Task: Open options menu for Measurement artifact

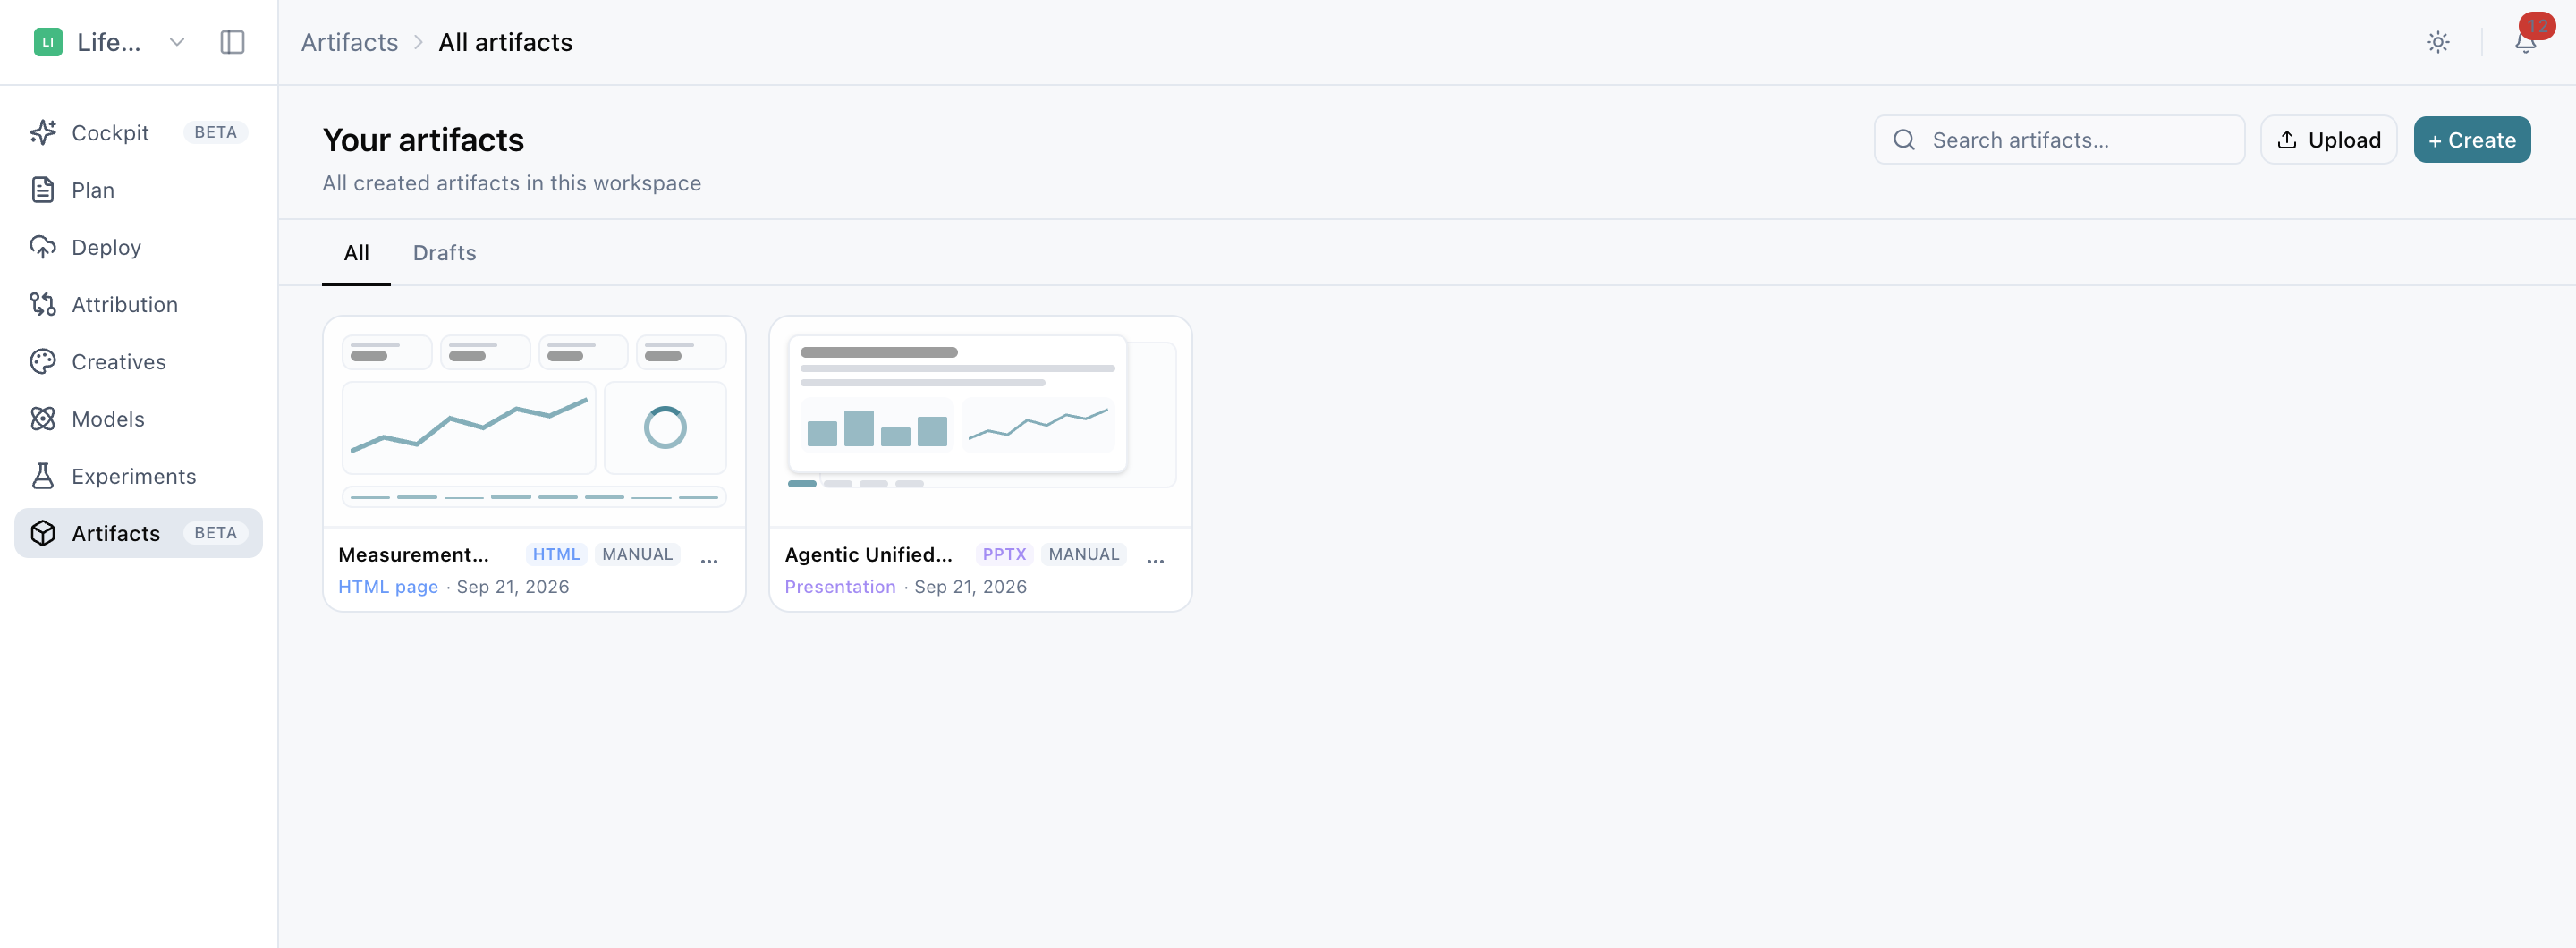Action: point(709,561)
